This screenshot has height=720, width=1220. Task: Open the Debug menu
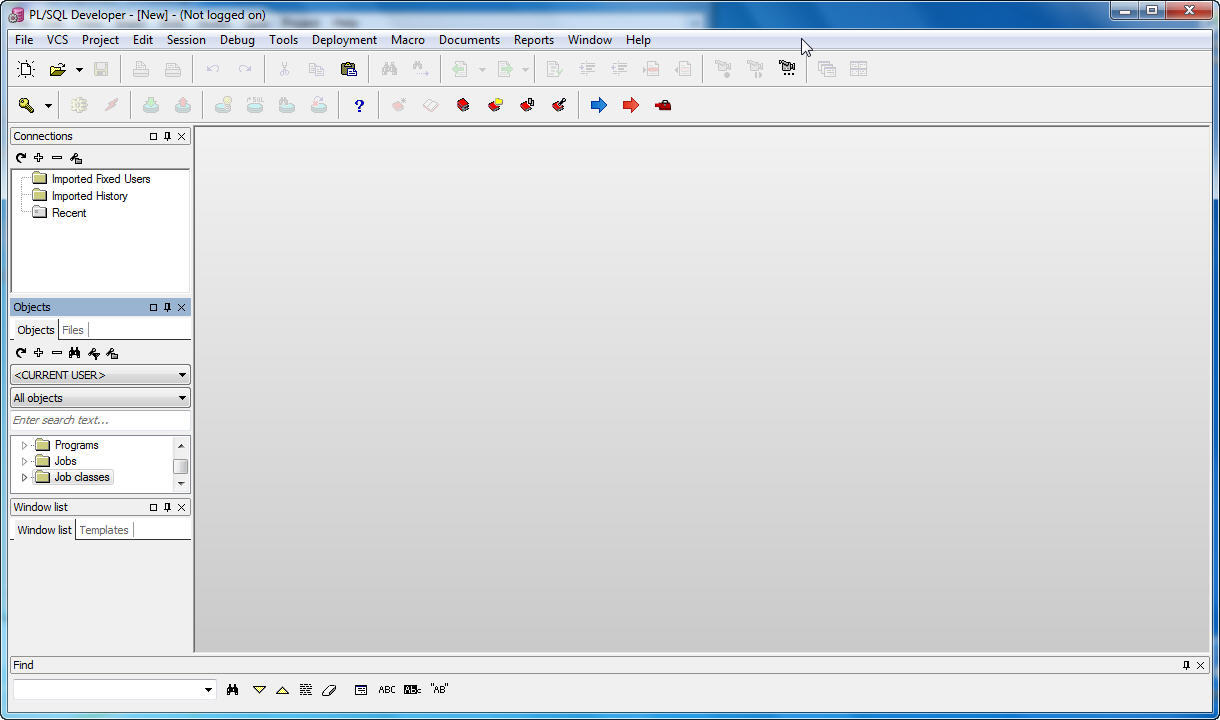coord(237,40)
